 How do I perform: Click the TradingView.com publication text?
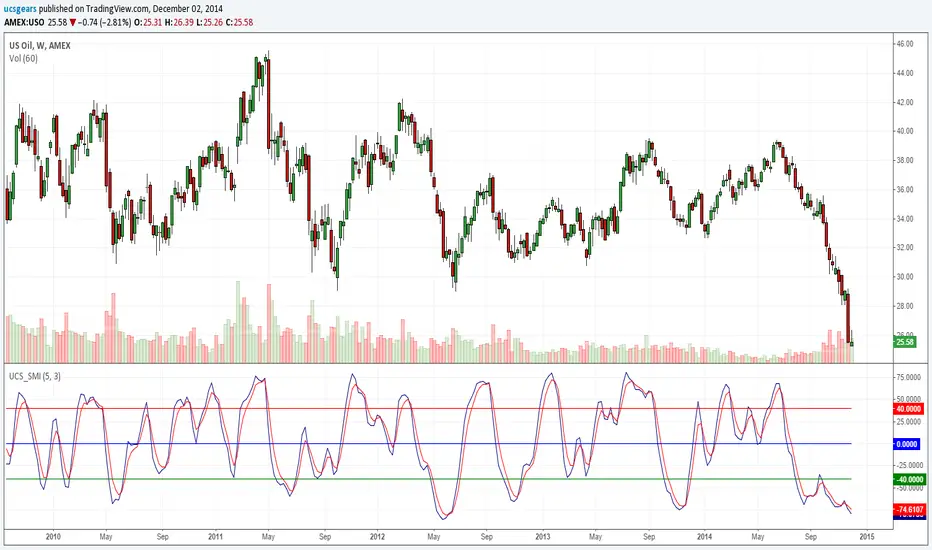coord(119,9)
